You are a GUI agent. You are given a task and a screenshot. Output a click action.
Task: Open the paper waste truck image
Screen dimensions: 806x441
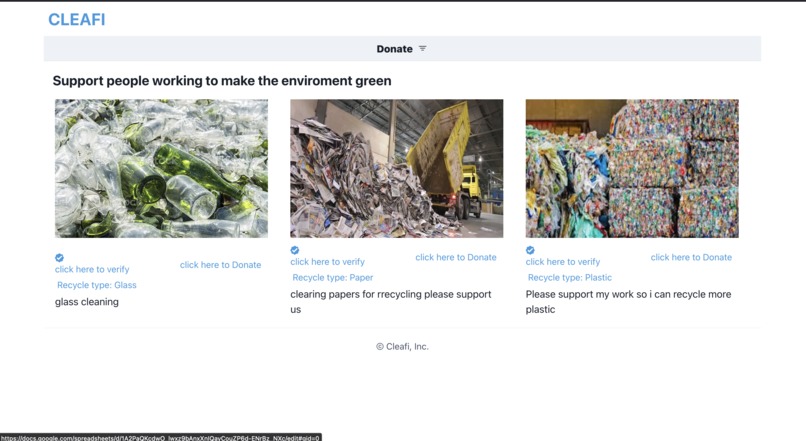tap(396, 168)
